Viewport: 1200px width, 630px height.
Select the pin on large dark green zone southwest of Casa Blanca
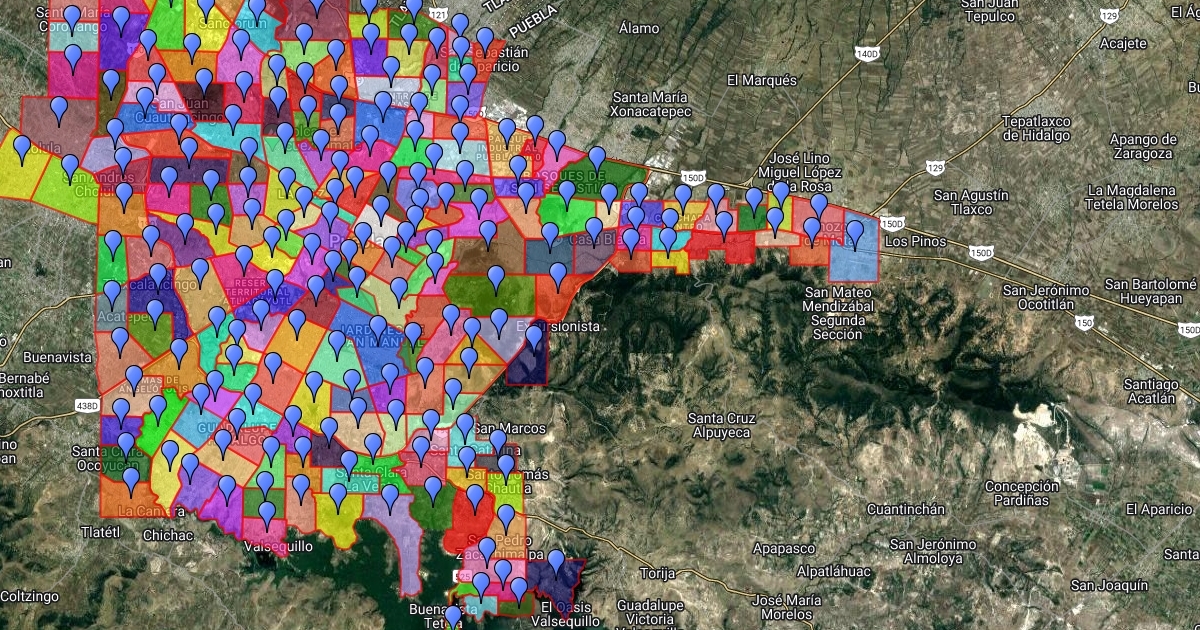pyautogui.click(x=496, y=281)
